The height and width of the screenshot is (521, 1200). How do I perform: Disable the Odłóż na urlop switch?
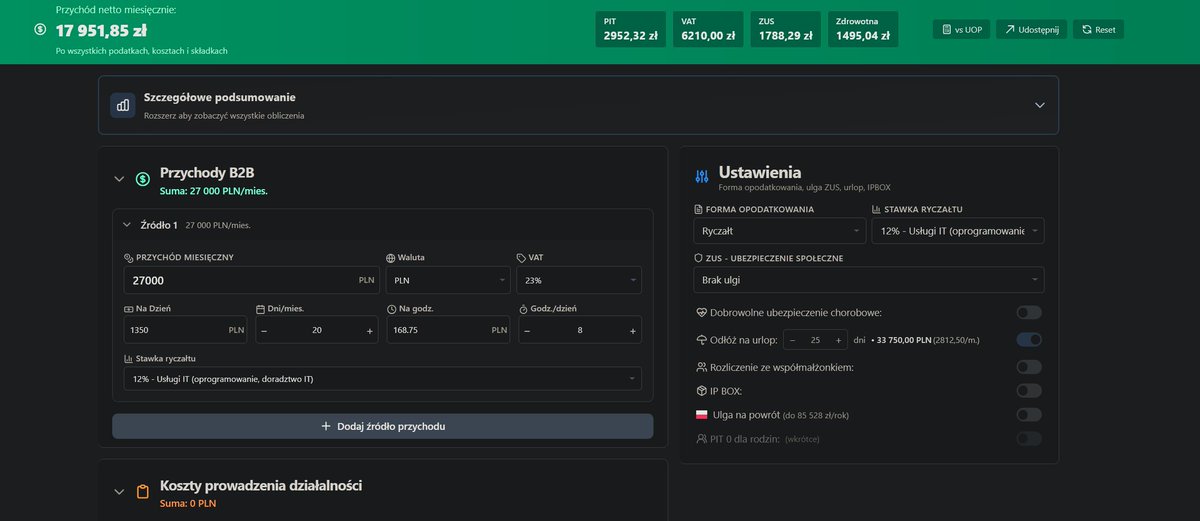(1029, 340)
